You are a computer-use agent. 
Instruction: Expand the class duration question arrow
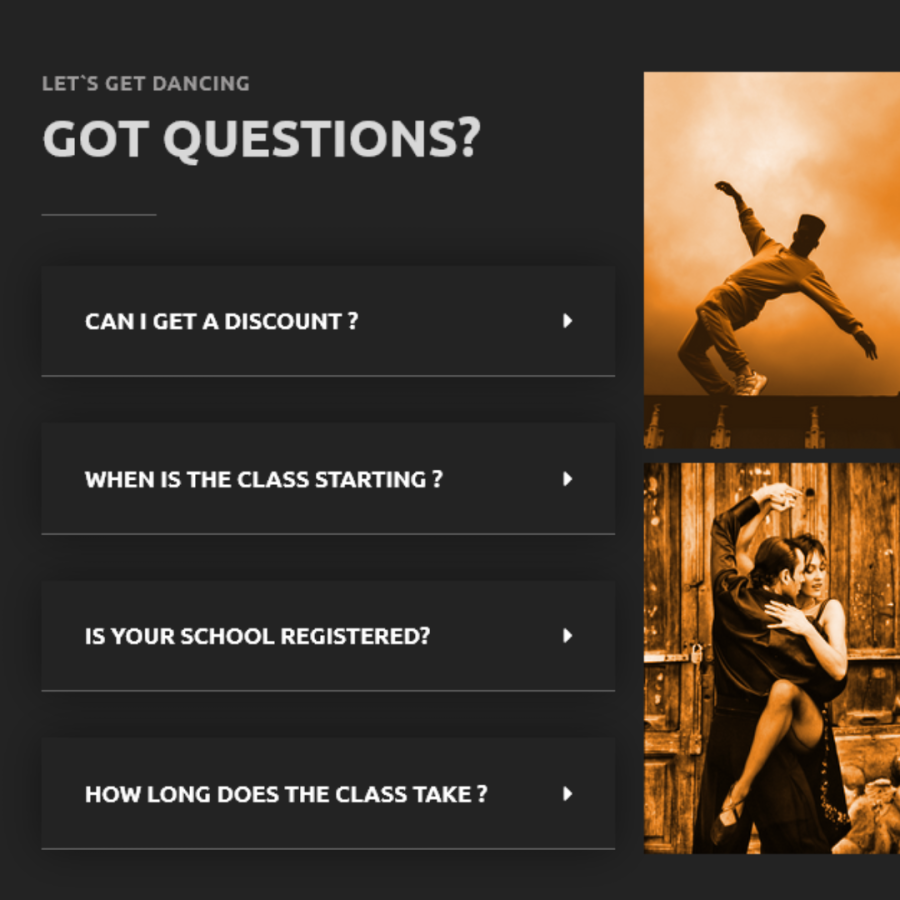click(568, 794)
